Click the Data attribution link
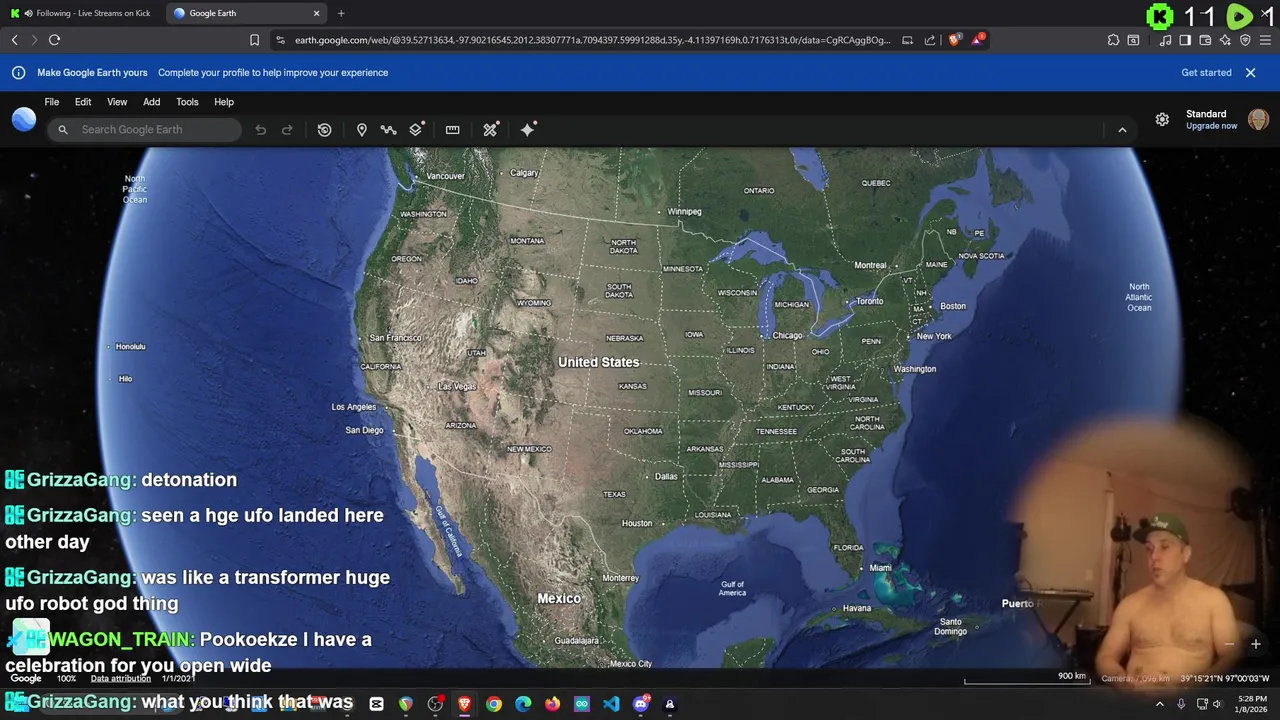 tap(120, 679)
